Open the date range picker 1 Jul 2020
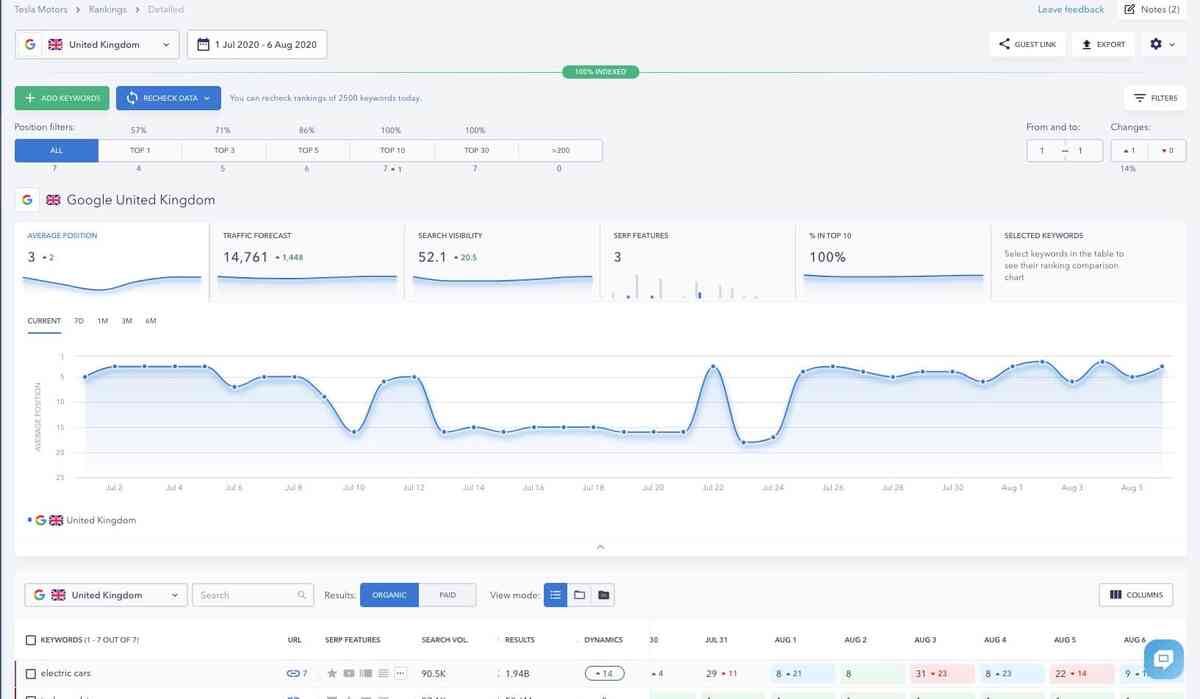The height and width of the screenshot is (699, 1200). [257, 44]
